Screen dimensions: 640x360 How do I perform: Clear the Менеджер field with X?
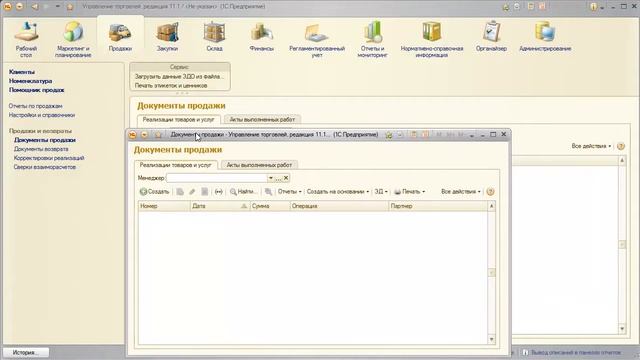pos(286,178)
